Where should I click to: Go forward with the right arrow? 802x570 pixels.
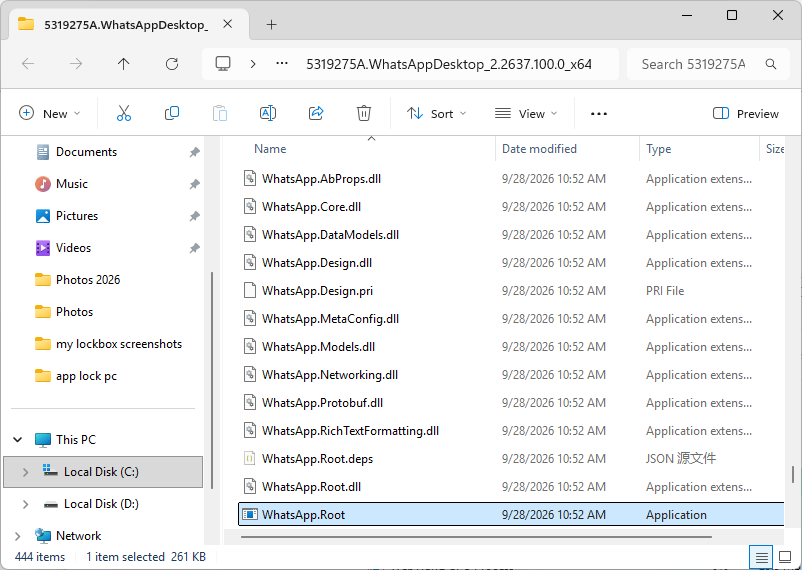(x=76, y=64)
